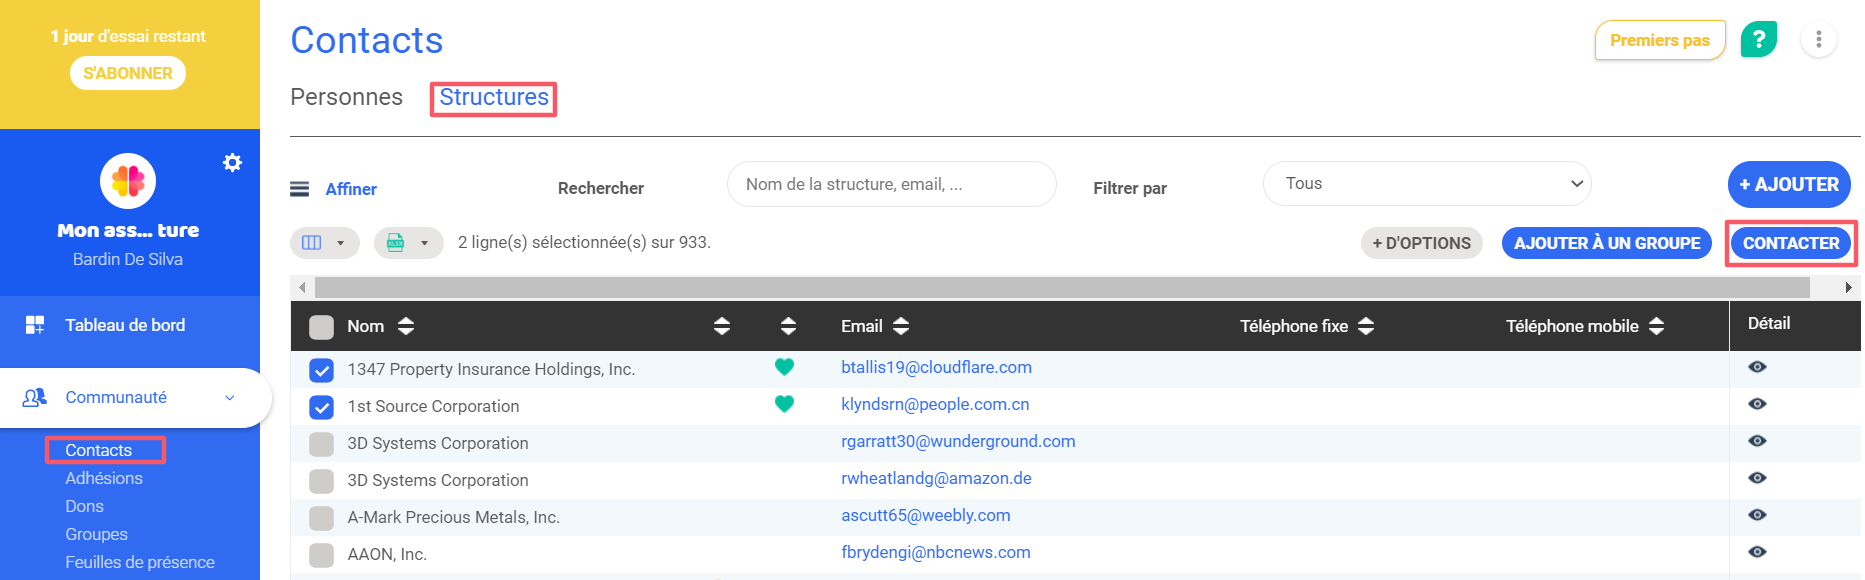Click the Affiner filter lines icon

click(299, 189)
